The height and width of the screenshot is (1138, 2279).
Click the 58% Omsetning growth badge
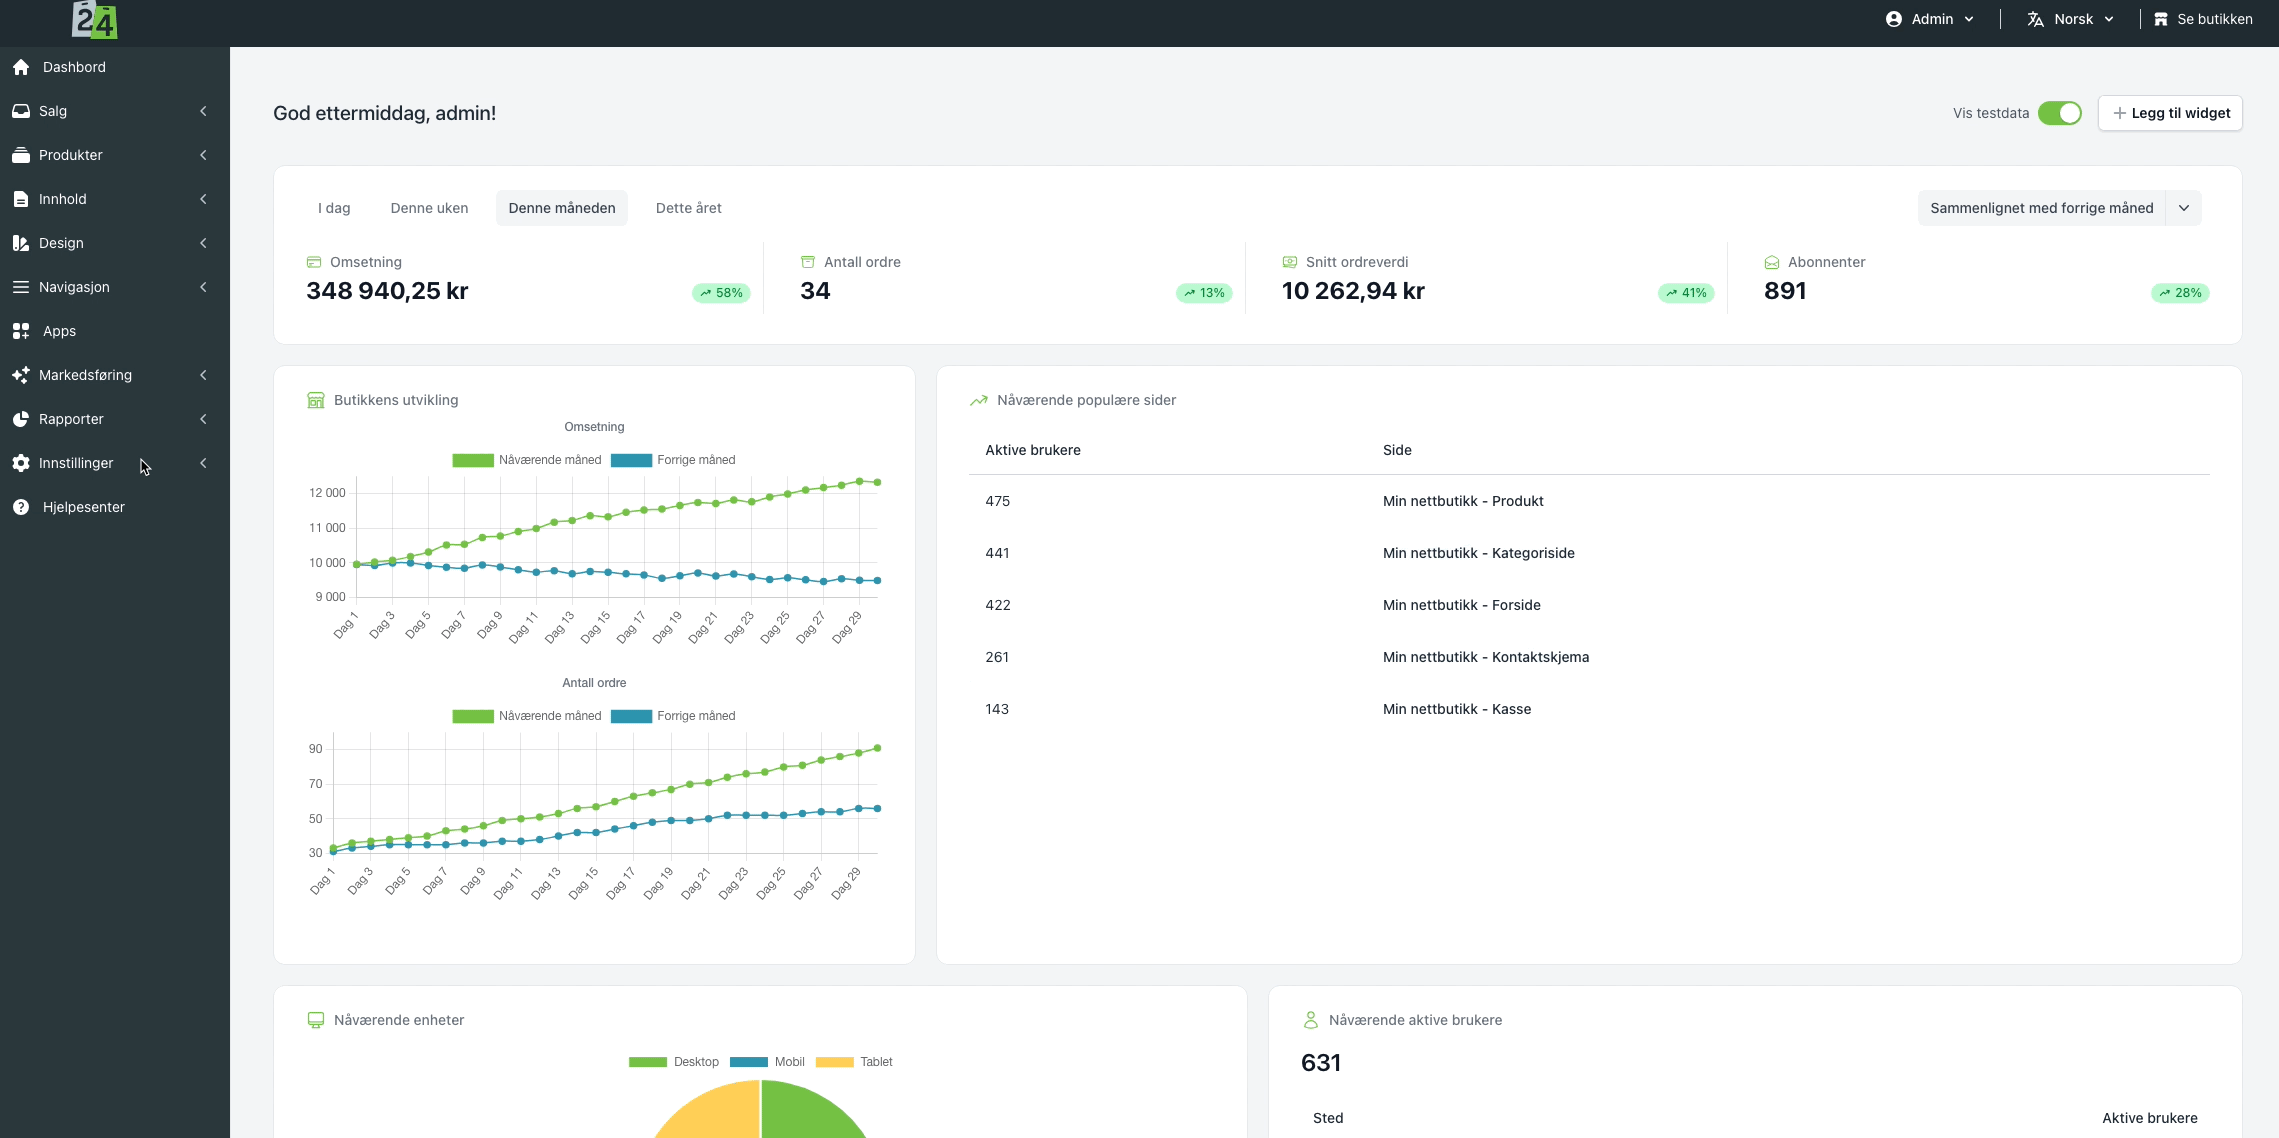tap(721, 293)
